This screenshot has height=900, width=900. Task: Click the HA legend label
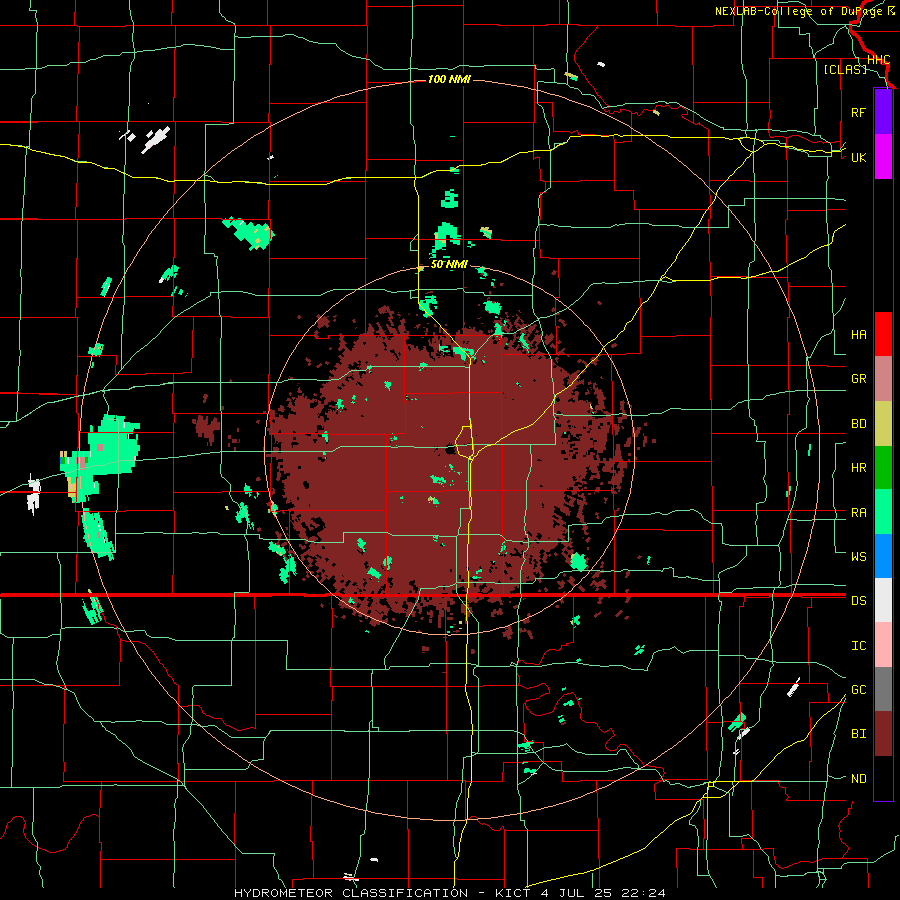[858, 335]
